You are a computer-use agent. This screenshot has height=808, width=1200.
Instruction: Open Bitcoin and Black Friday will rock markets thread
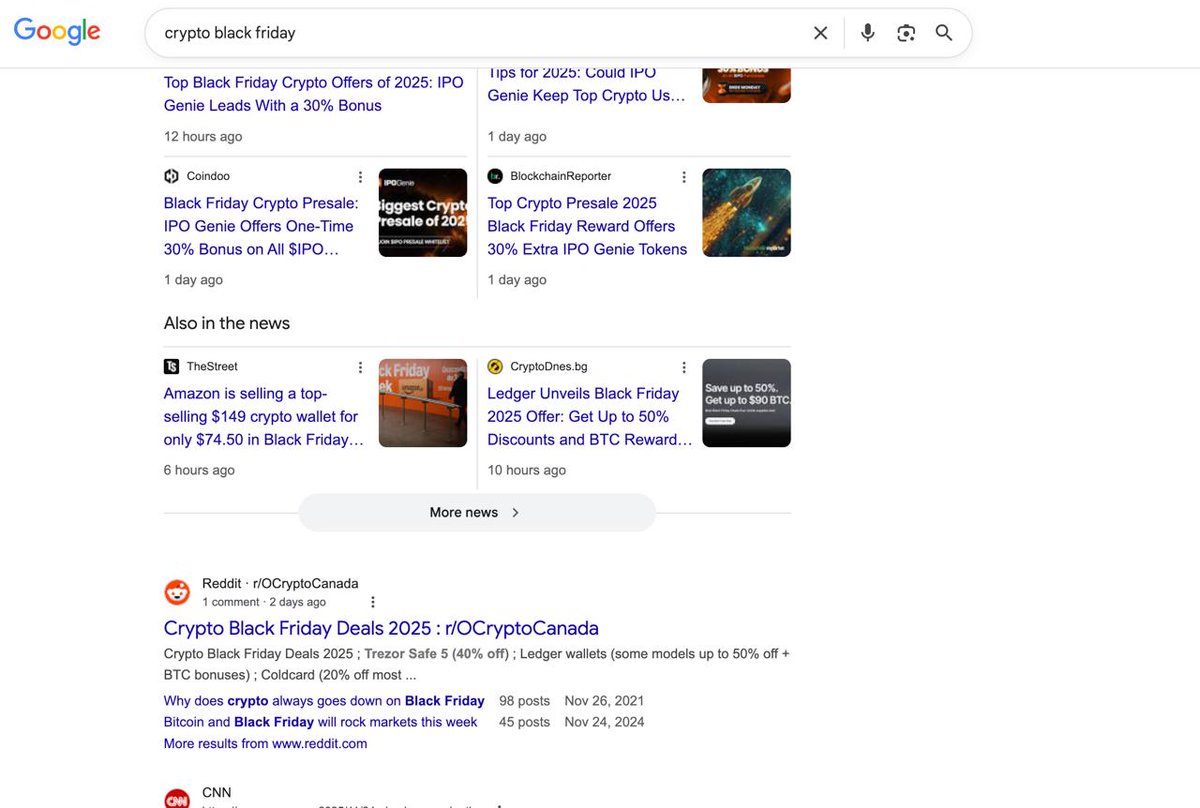coord(321,722)
